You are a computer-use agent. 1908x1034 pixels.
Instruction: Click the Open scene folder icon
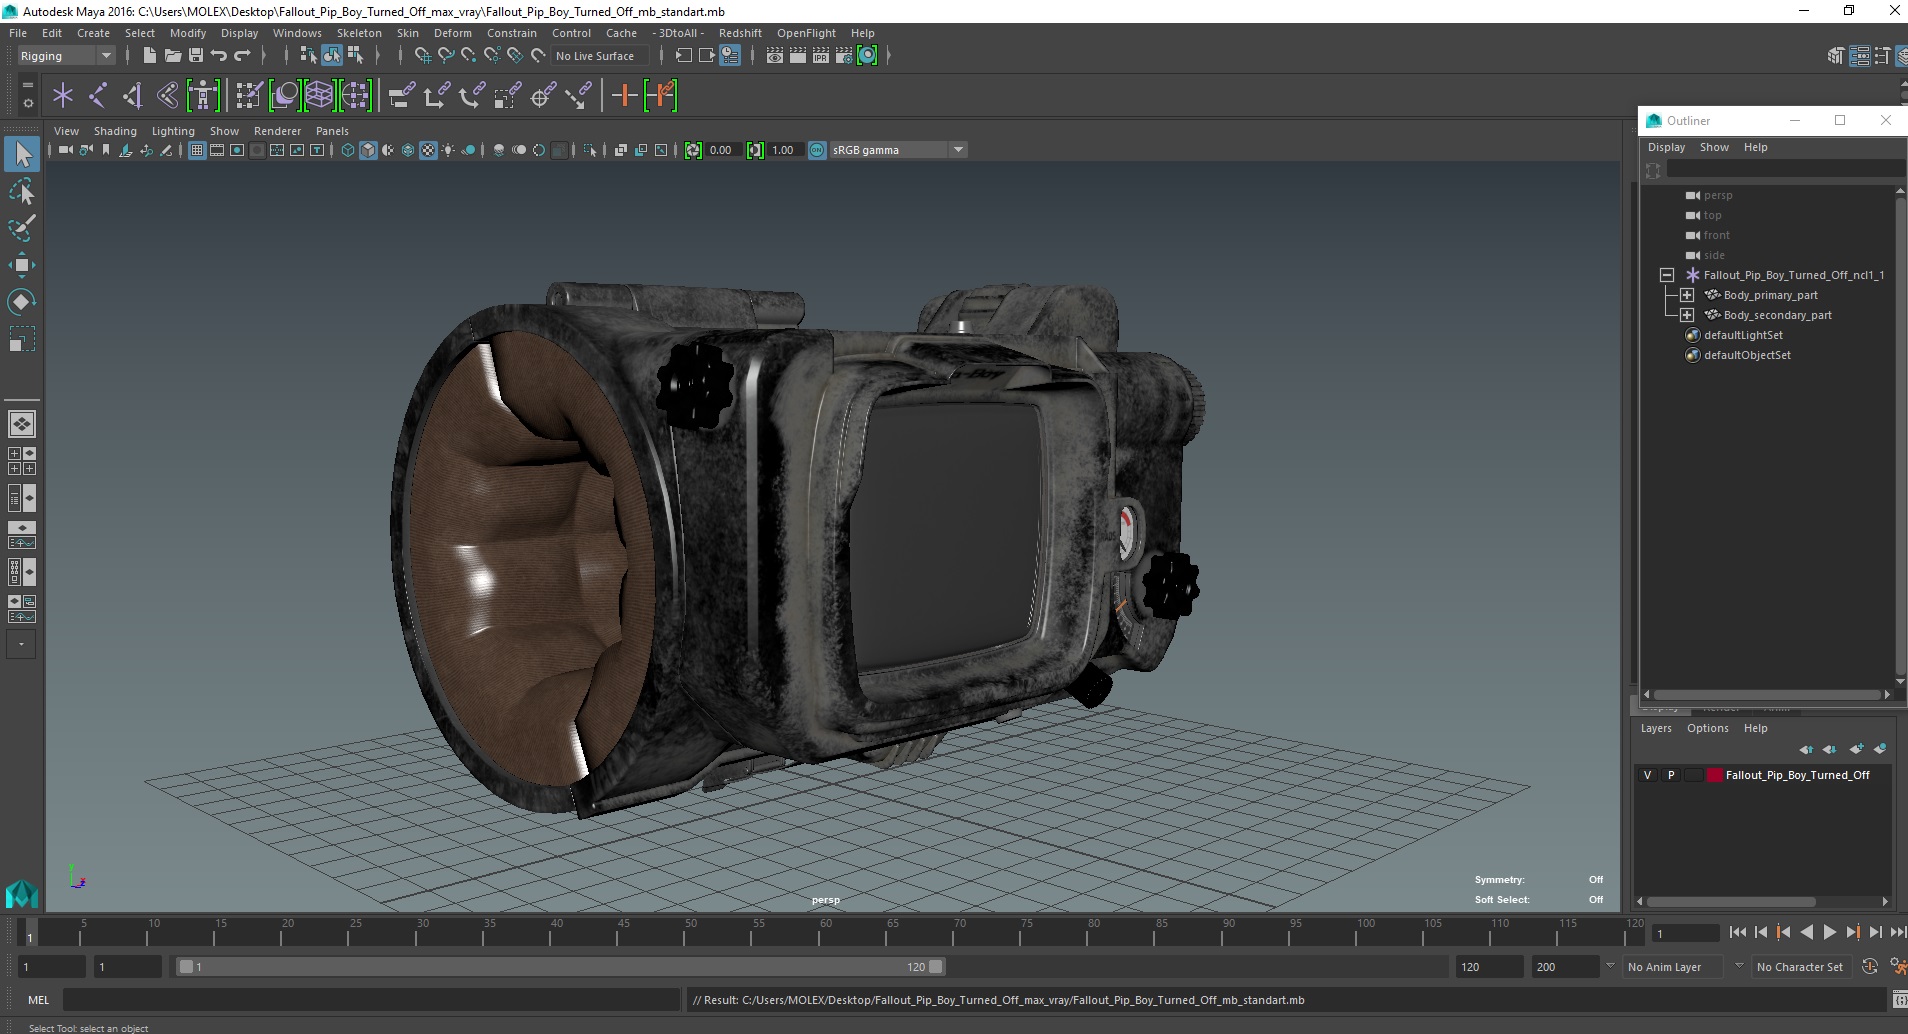point(173,56)
